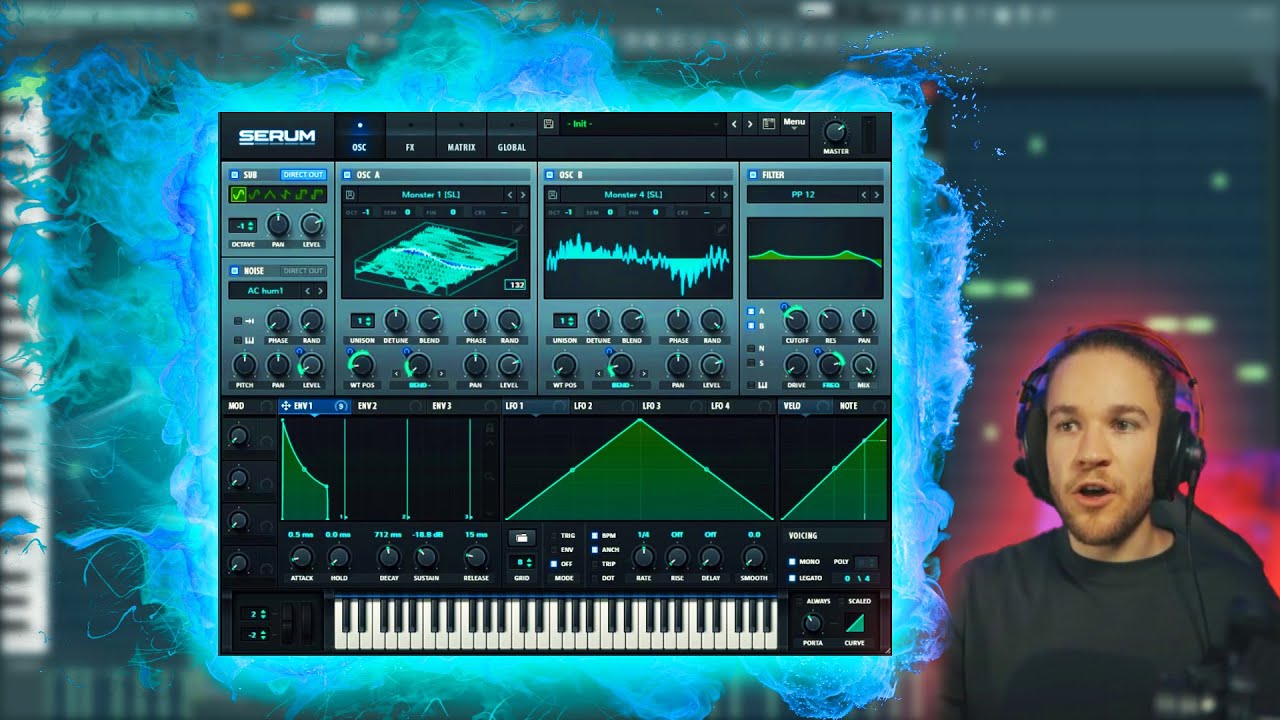Select the sine wave shape in SUB
The image size is (1280, 720).
click(x=238, y=195)
